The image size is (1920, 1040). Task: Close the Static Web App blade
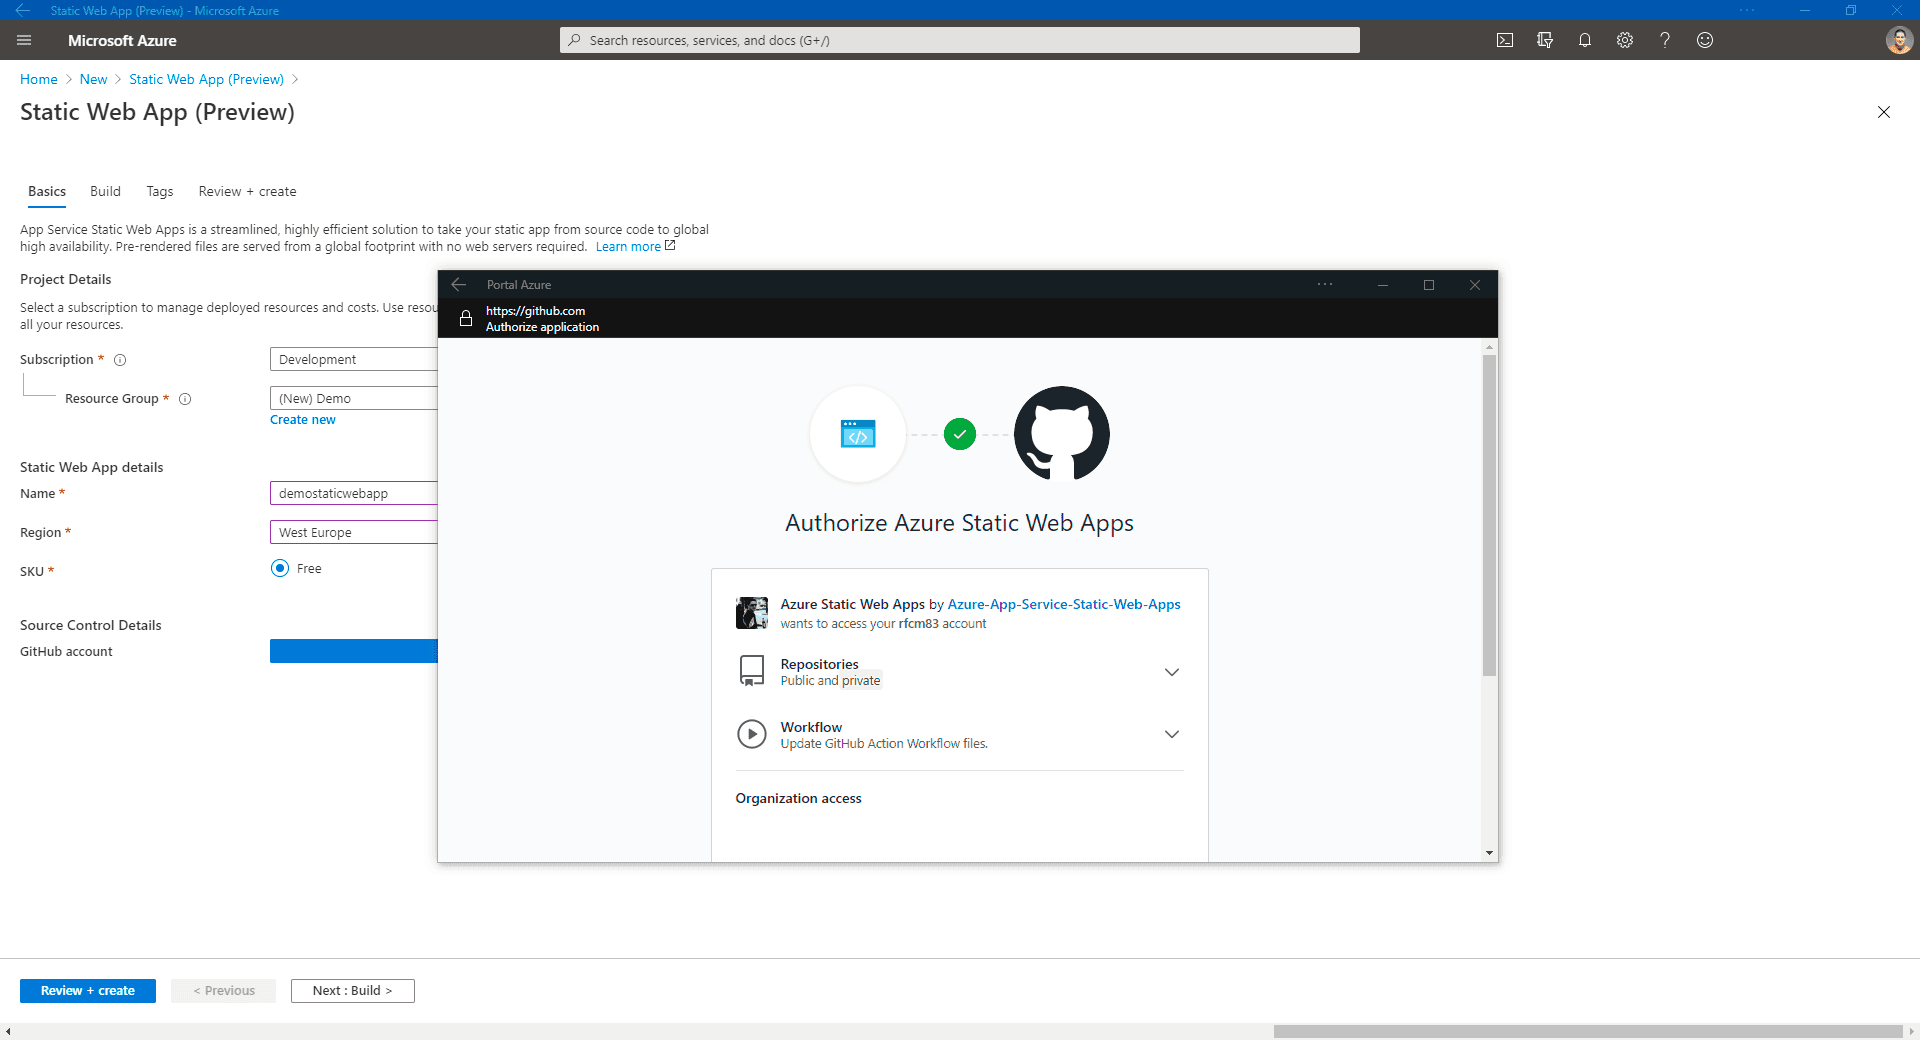pos(1884,112)
